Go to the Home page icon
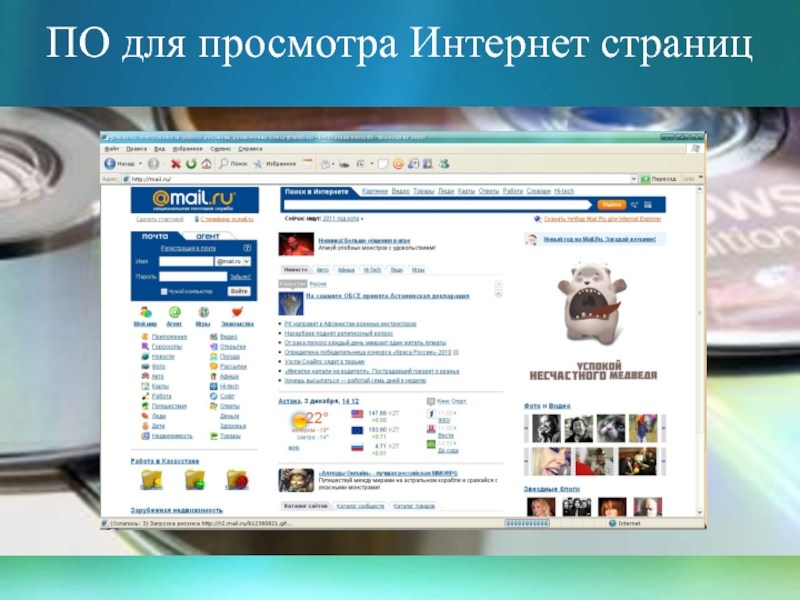This screenshot has width=800, height=600. (x=205, y=163)
